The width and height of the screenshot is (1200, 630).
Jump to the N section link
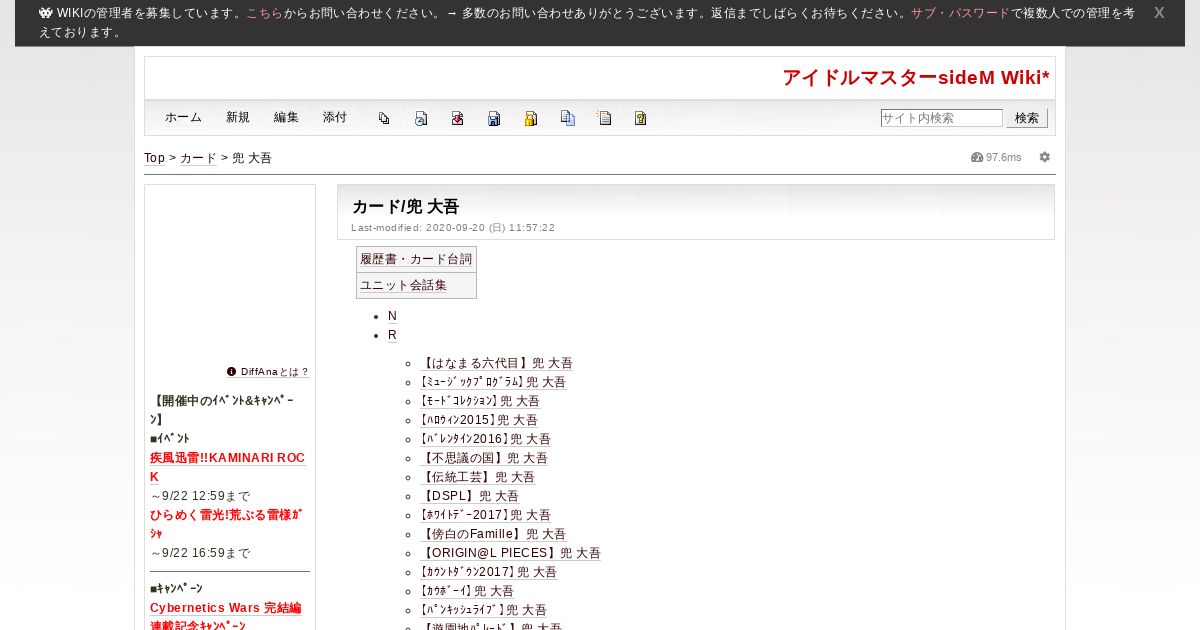pos(392,316)
